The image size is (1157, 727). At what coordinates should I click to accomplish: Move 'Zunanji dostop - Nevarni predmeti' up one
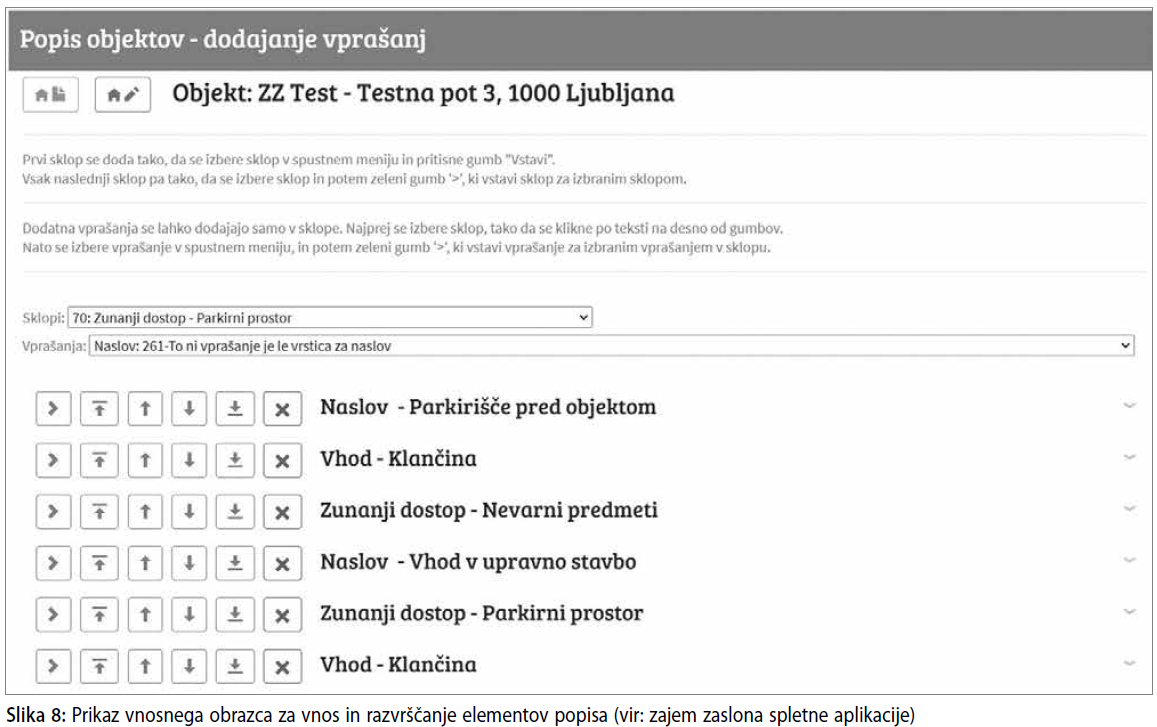pyautogui.click(x=145, y=511)
